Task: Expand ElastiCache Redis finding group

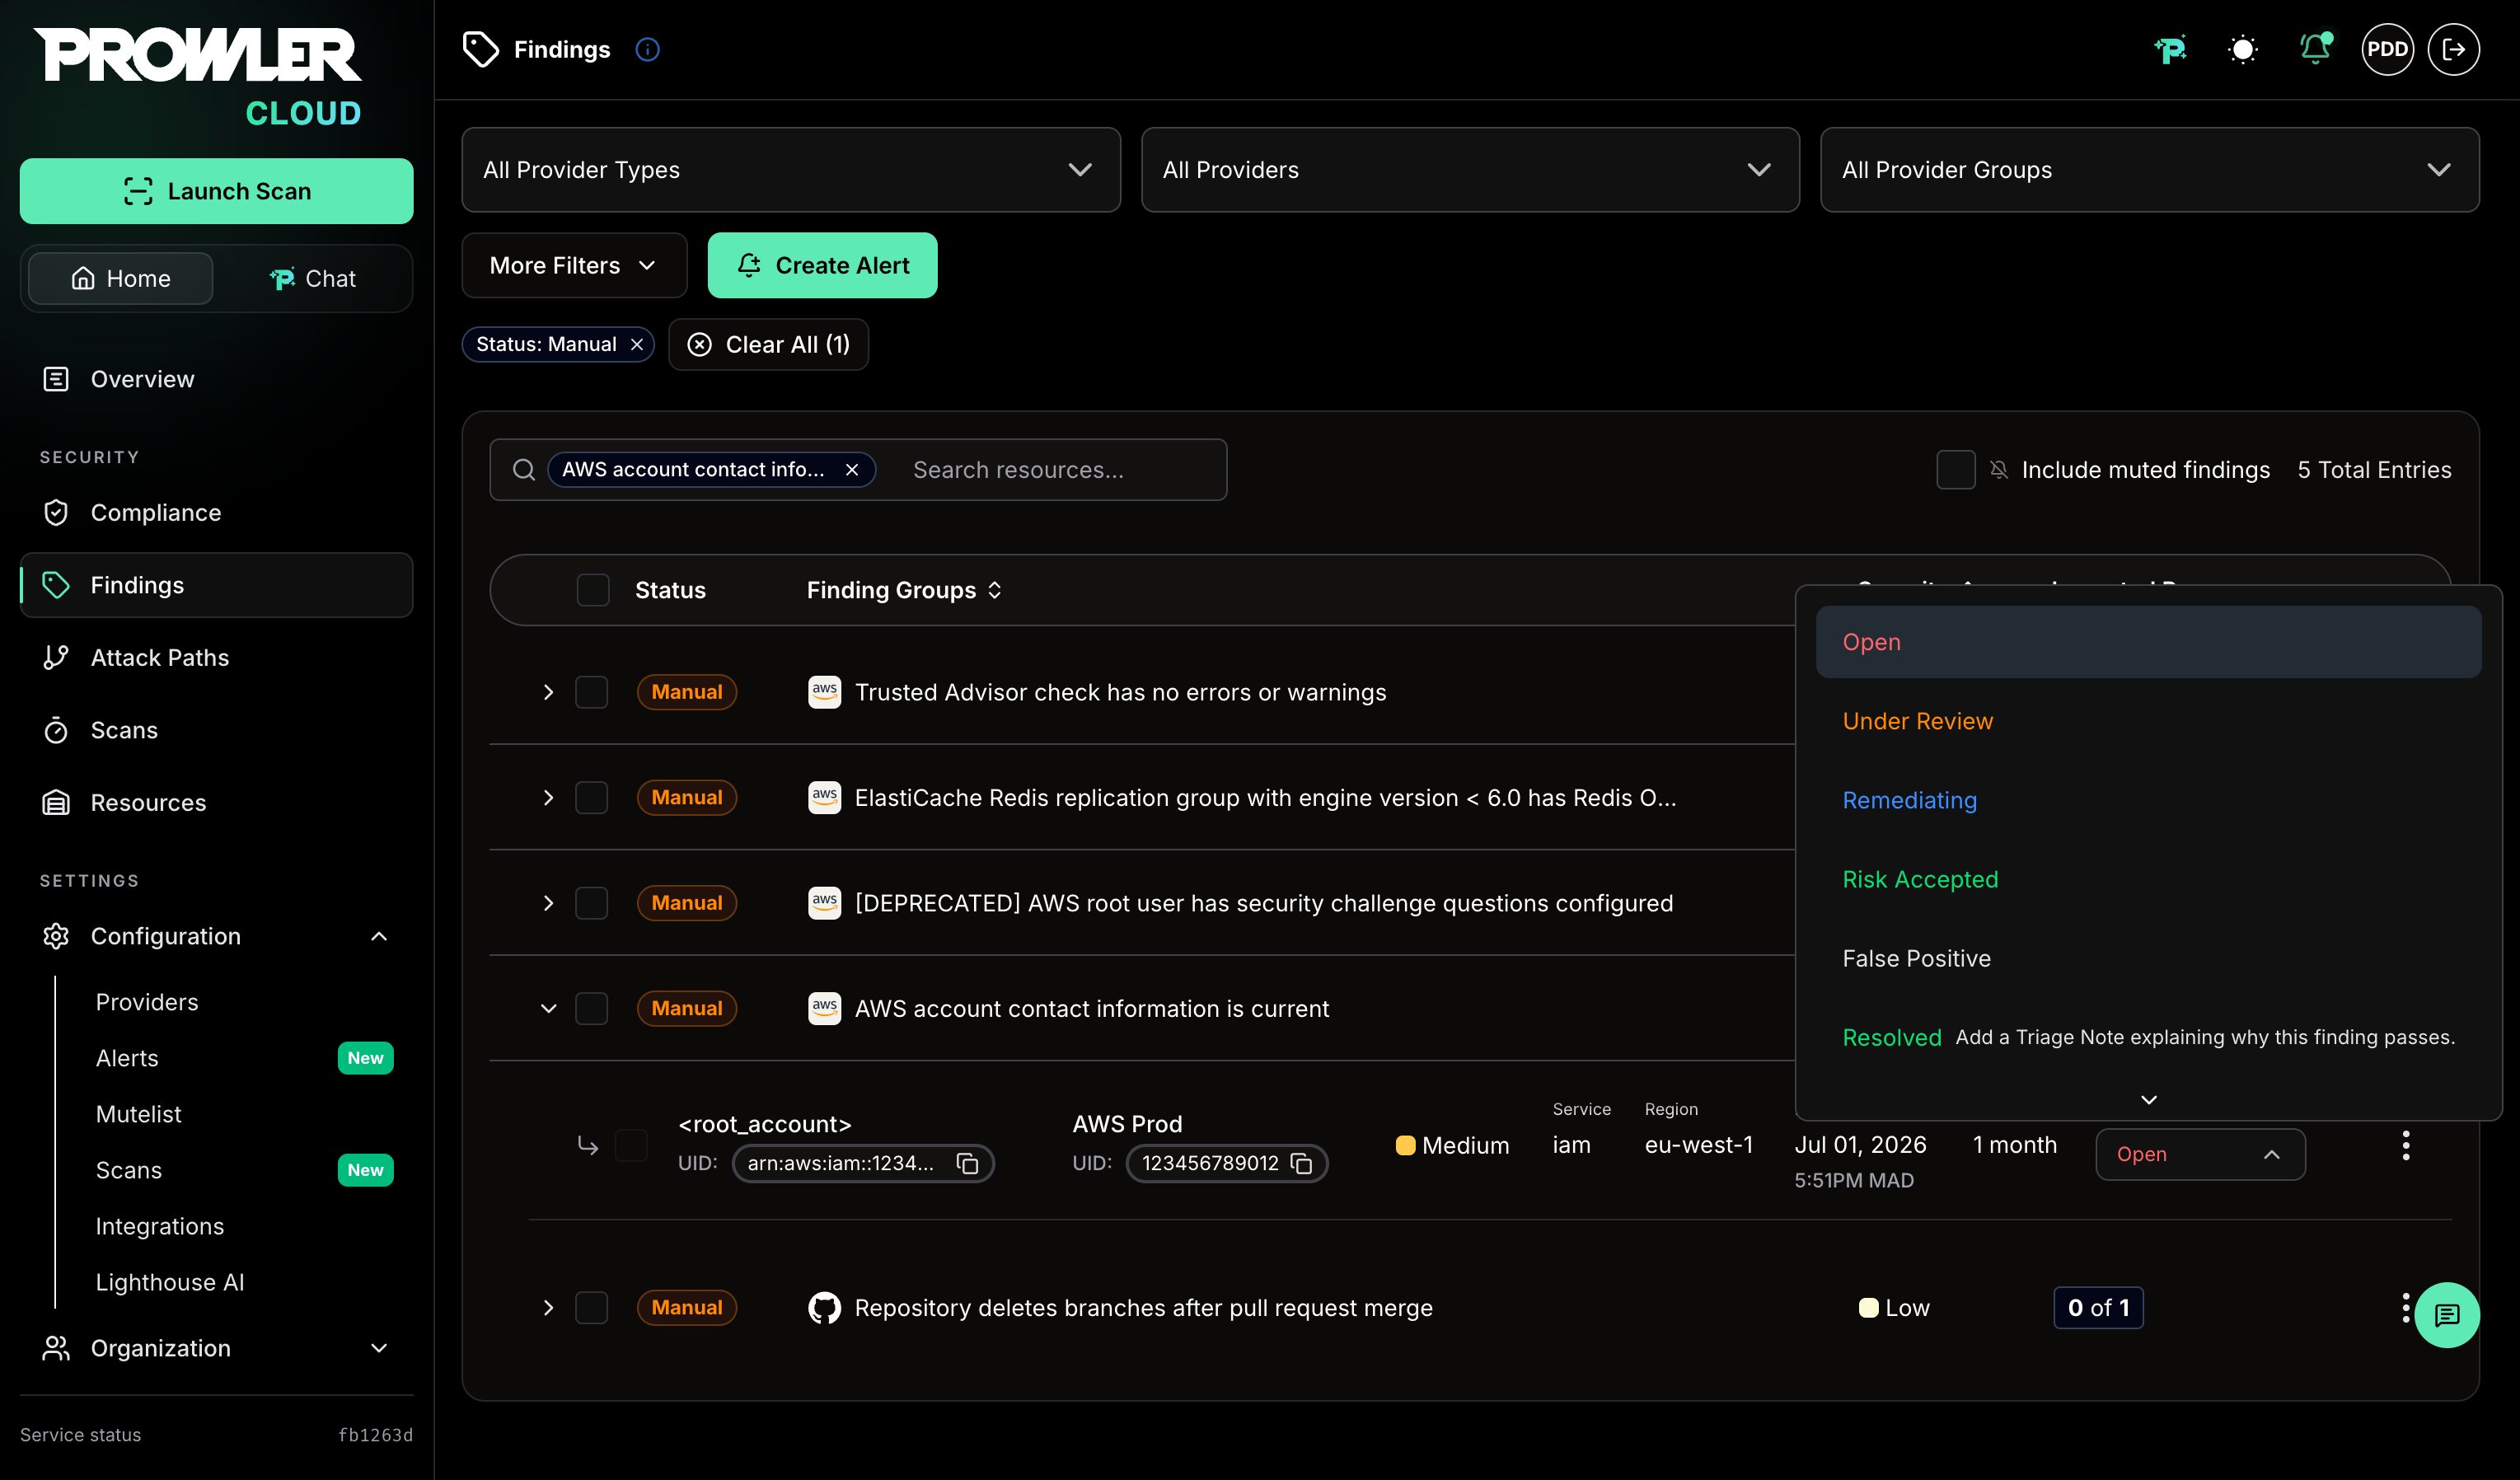Action: point(548,797)
